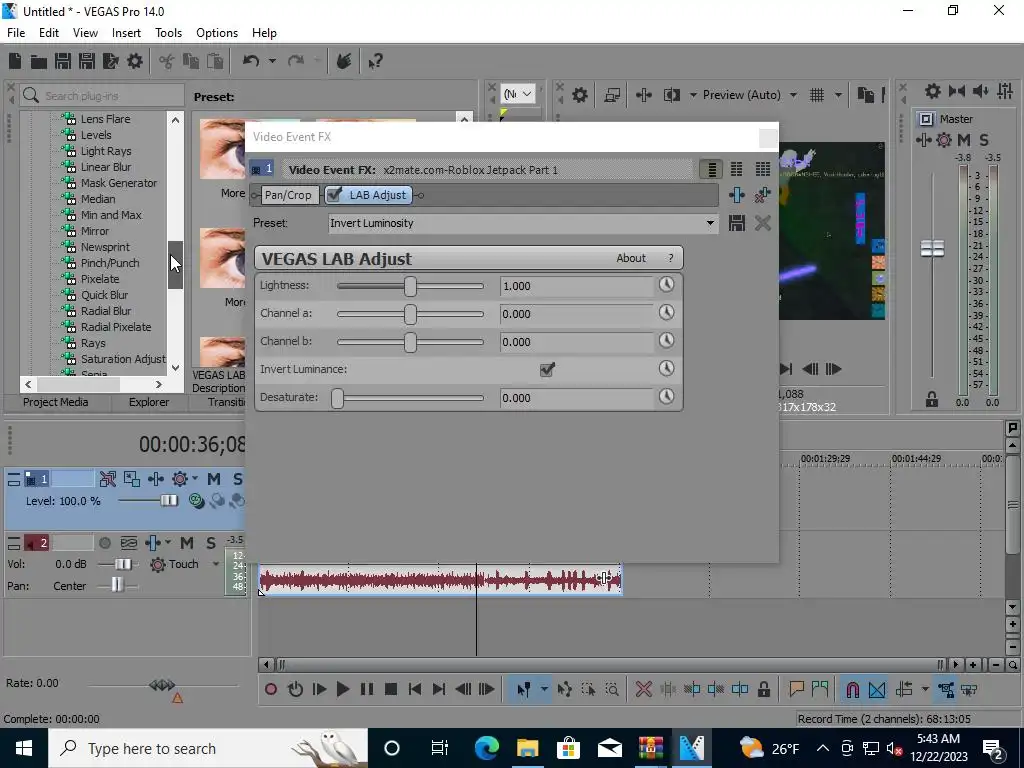Viewport: 1024px width, 768px height.
Task: Click the Cut scissors icon
Action: click(x=167, y=61)
